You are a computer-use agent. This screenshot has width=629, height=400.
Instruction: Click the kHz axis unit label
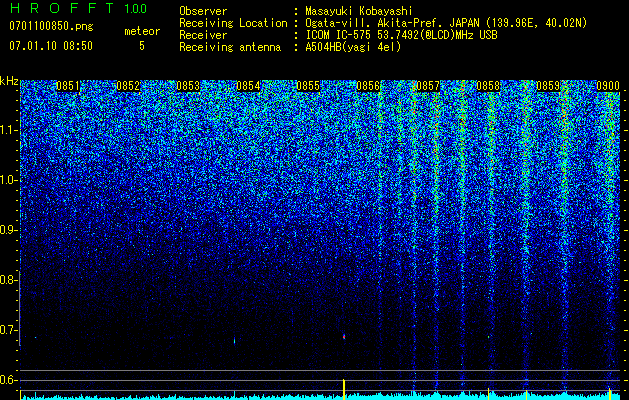click(x=9, y=81)
